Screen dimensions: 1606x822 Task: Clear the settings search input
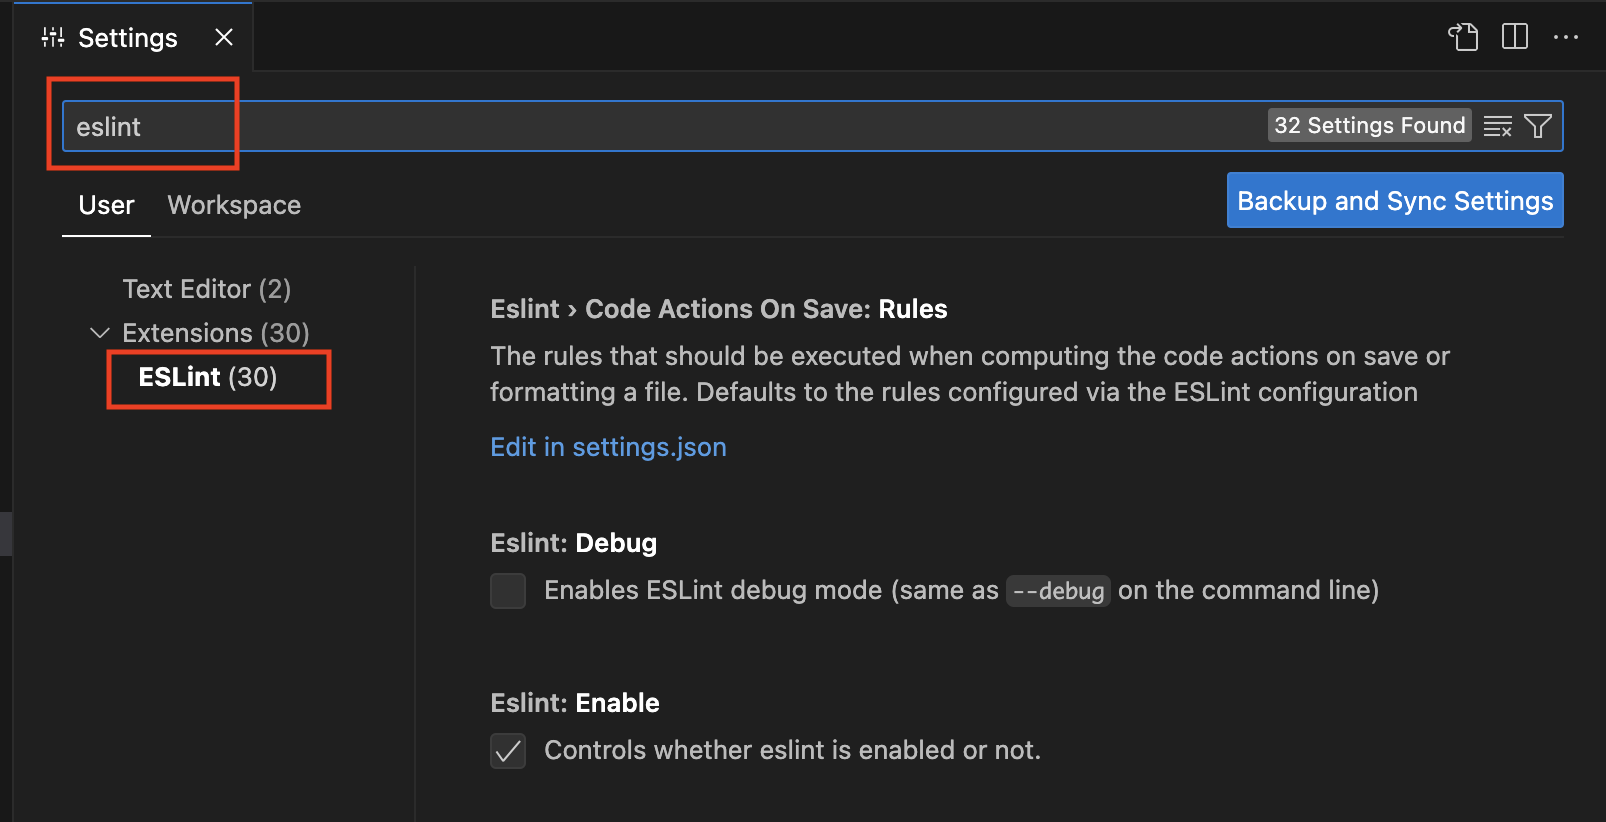[x=1497, y=126]
